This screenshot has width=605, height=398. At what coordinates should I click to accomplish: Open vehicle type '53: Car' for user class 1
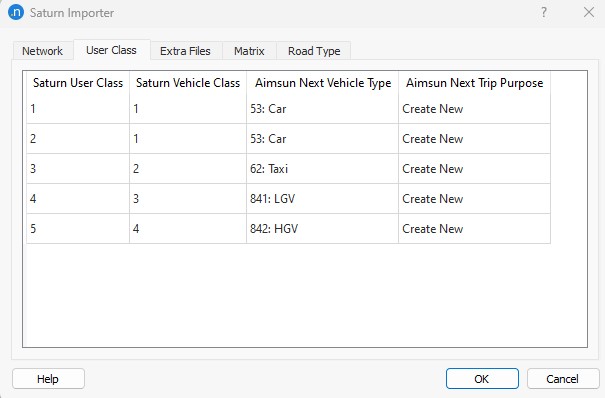click(323, 109)
